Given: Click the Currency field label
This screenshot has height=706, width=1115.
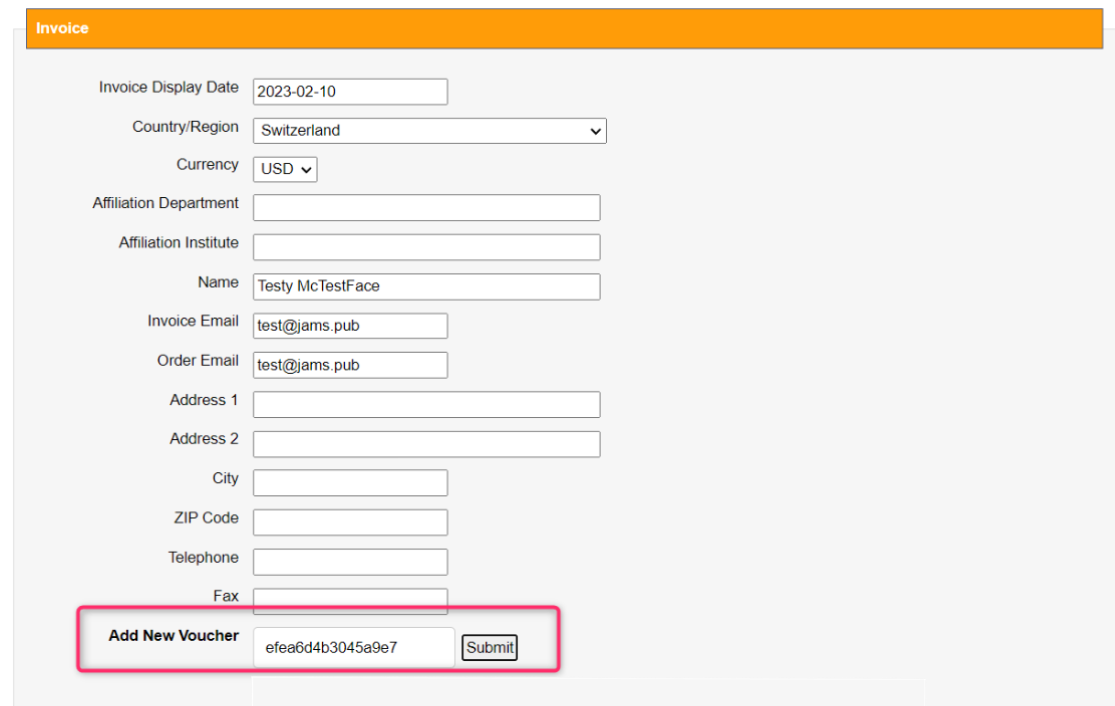Looking at the screenshot, I should click(207, 165).
